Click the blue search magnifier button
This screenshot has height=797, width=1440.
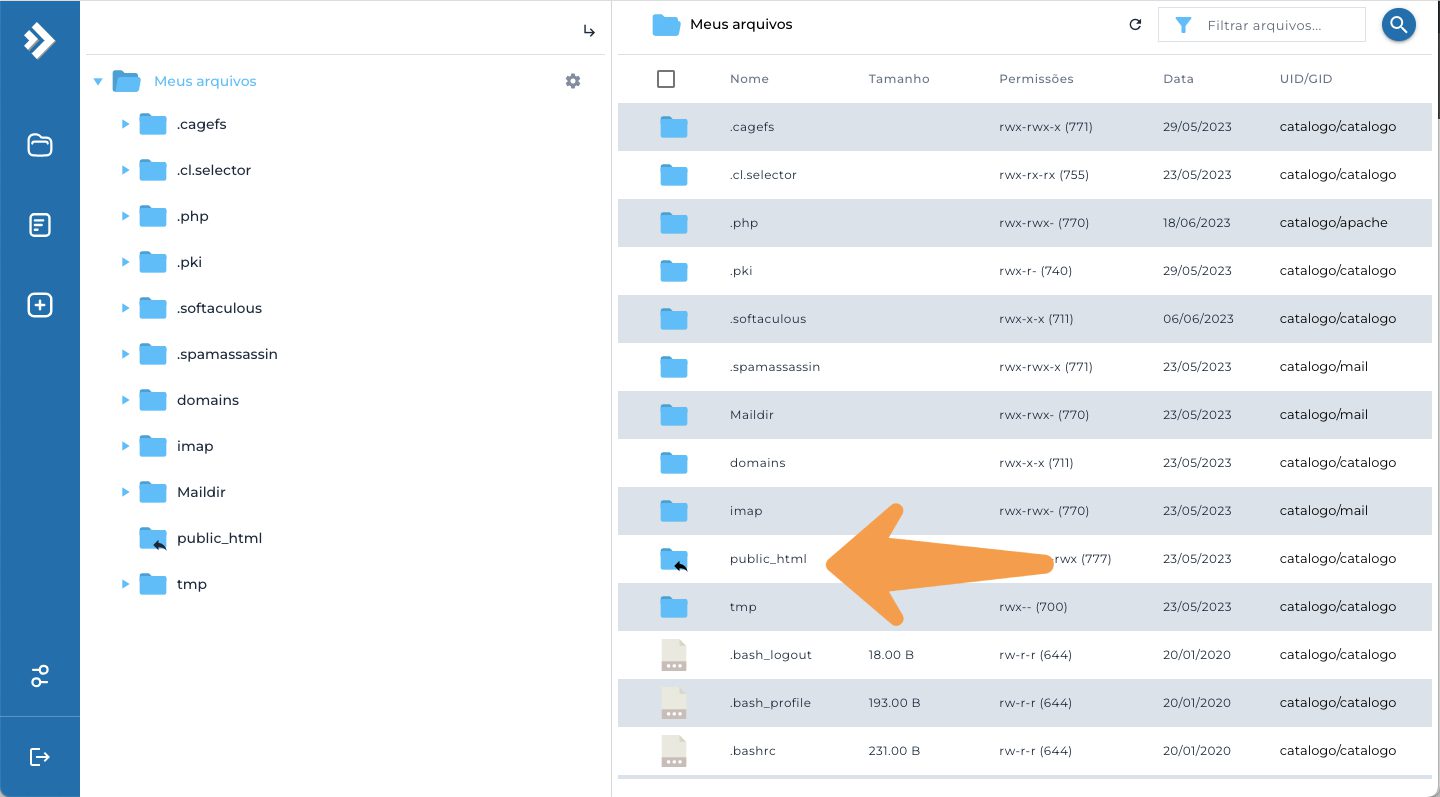point(1399,25)
